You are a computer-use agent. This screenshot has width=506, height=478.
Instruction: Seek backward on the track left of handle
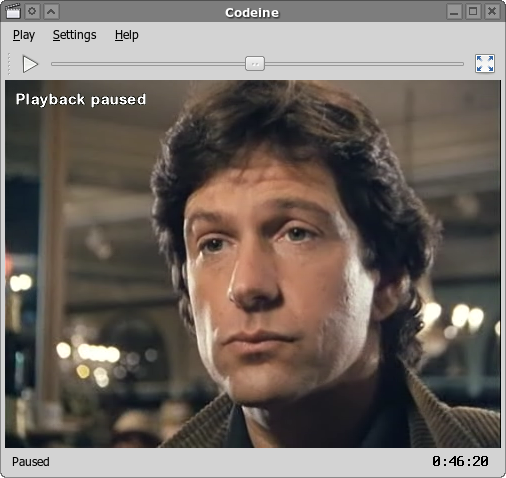click(x=148, y=64)
